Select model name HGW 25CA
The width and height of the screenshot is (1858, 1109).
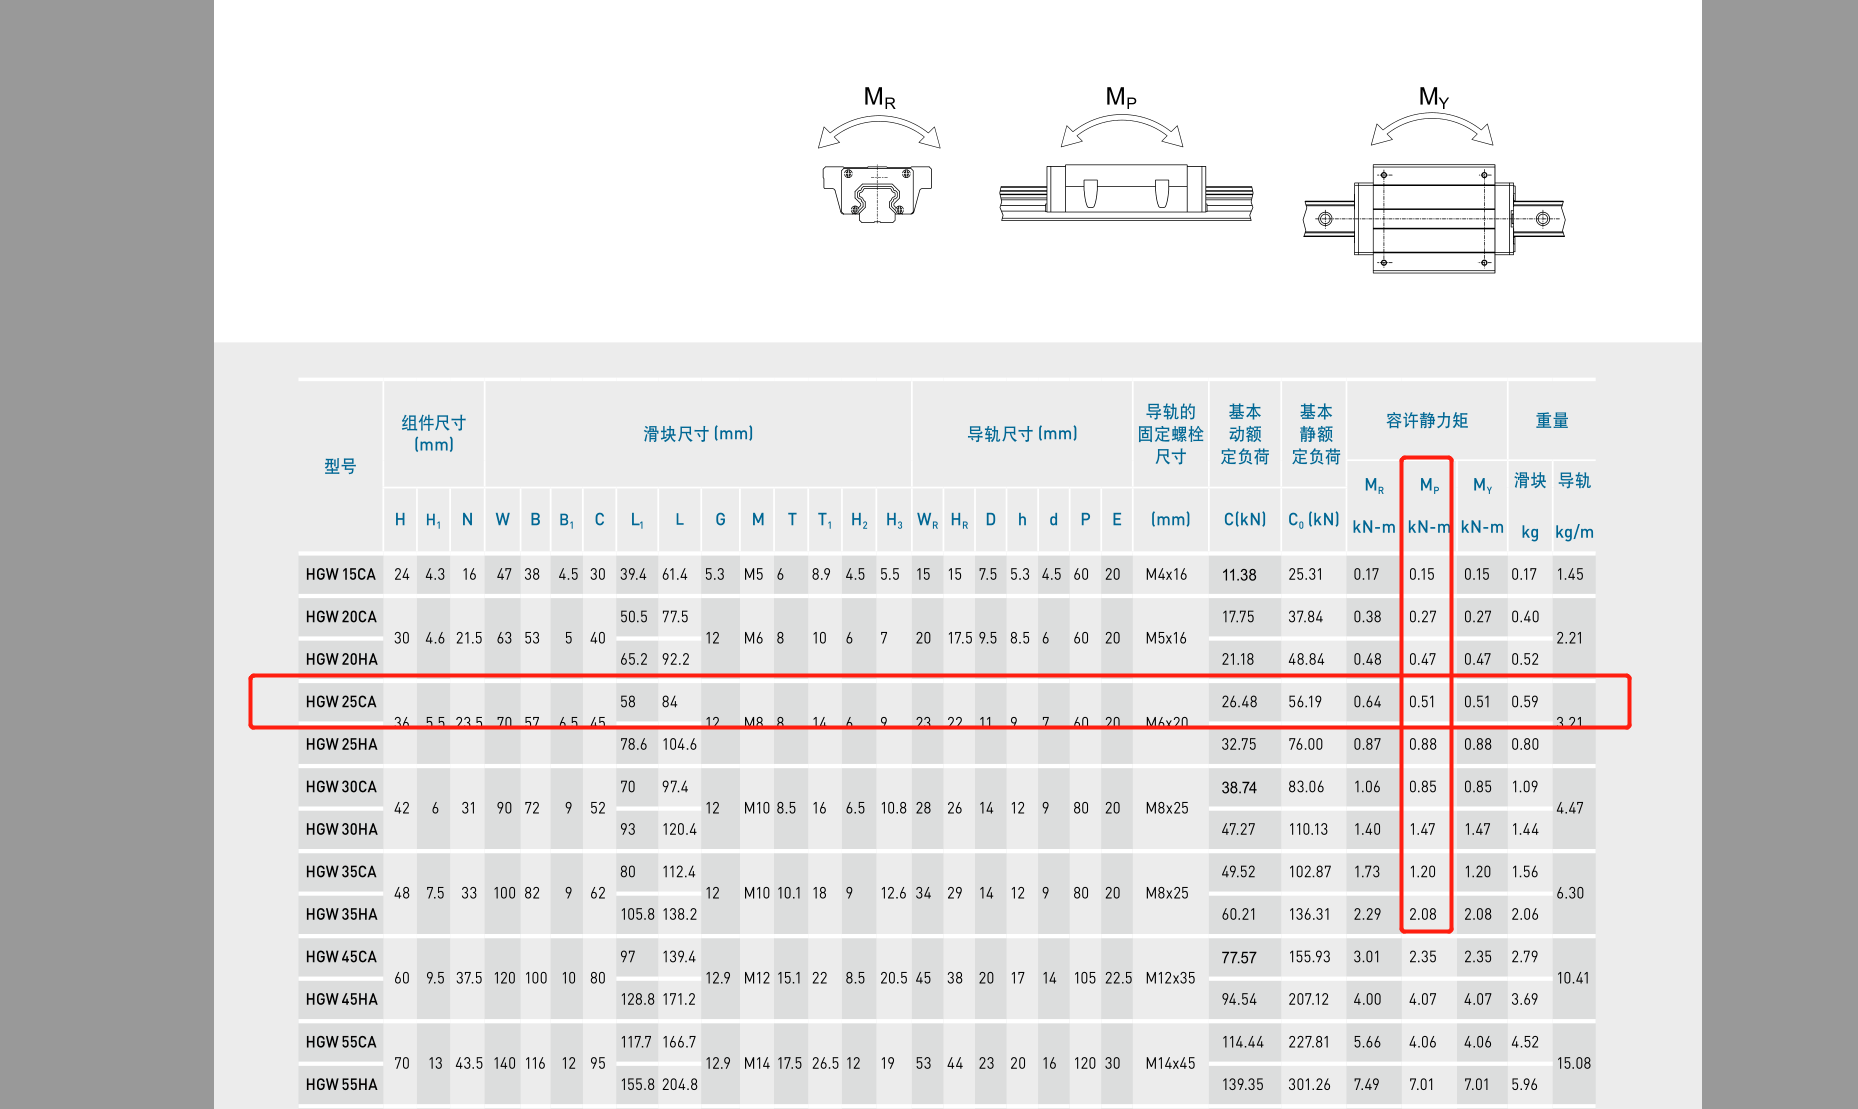(x=341, y=702)
